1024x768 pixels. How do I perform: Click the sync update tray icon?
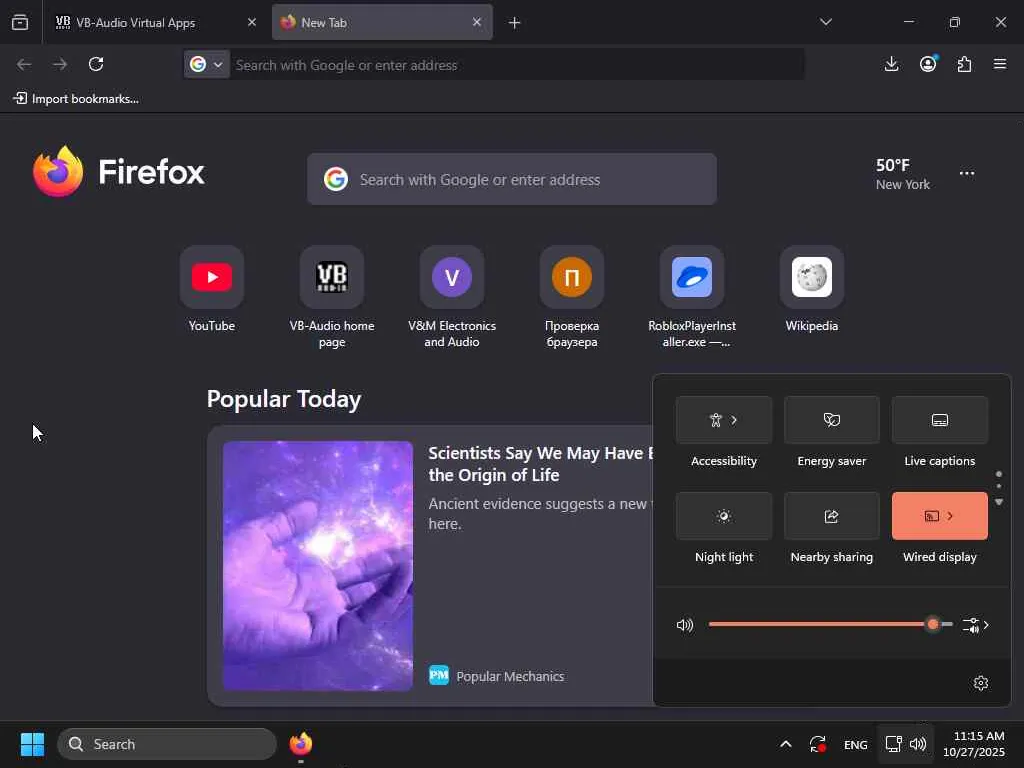tap(818, 744)
